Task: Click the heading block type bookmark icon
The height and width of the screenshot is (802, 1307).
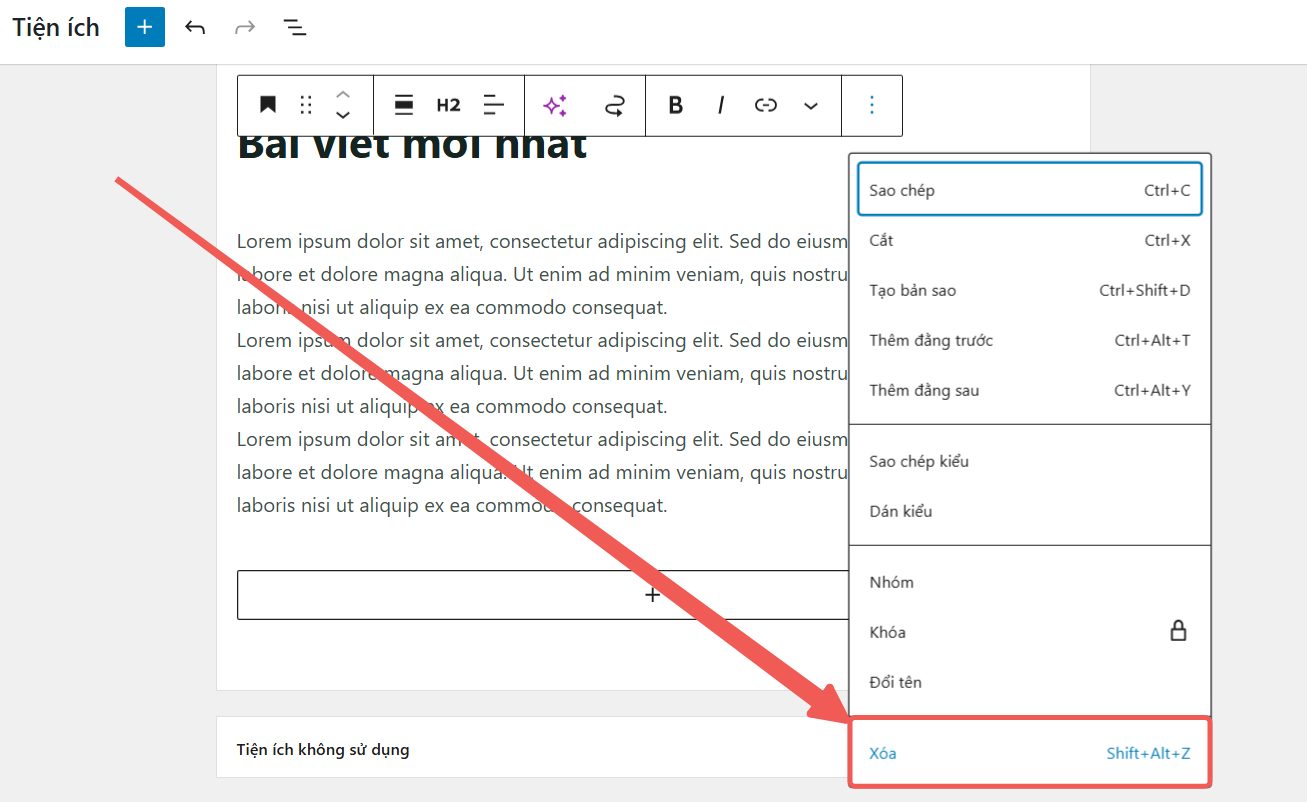Action: (x=267, y=105)
